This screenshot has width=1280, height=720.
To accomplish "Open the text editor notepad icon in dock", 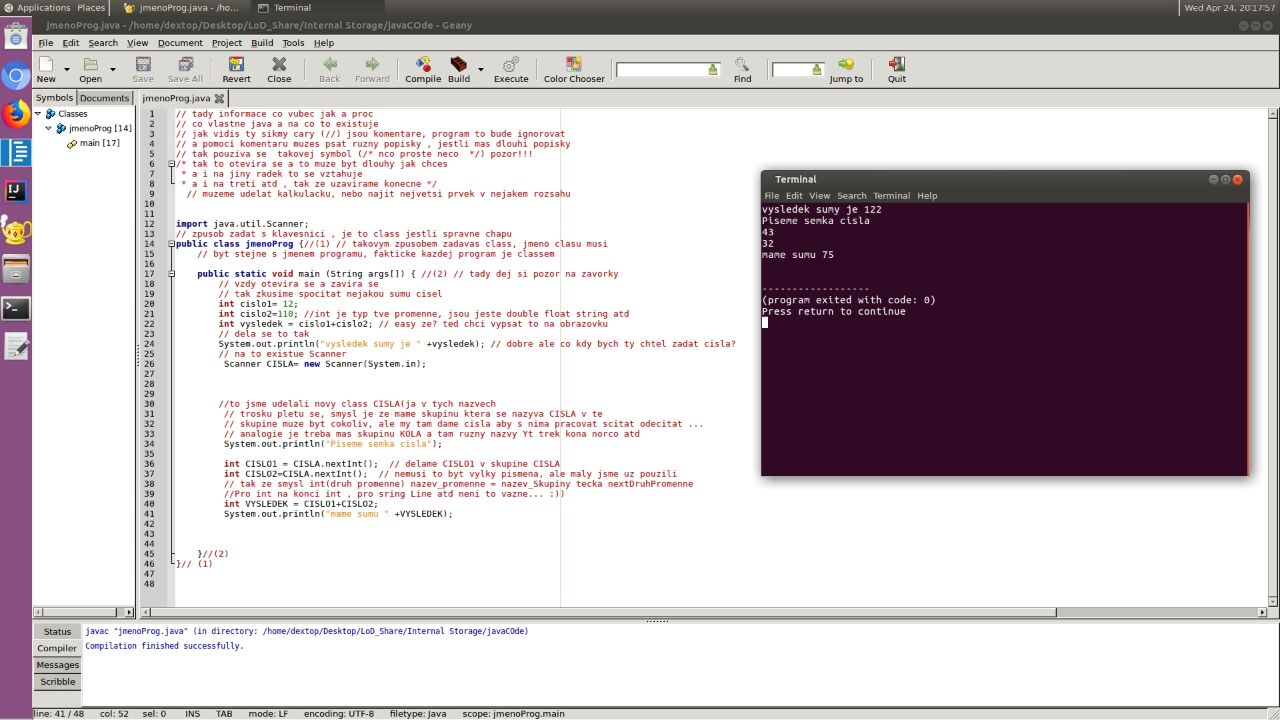I will point(15,347).
